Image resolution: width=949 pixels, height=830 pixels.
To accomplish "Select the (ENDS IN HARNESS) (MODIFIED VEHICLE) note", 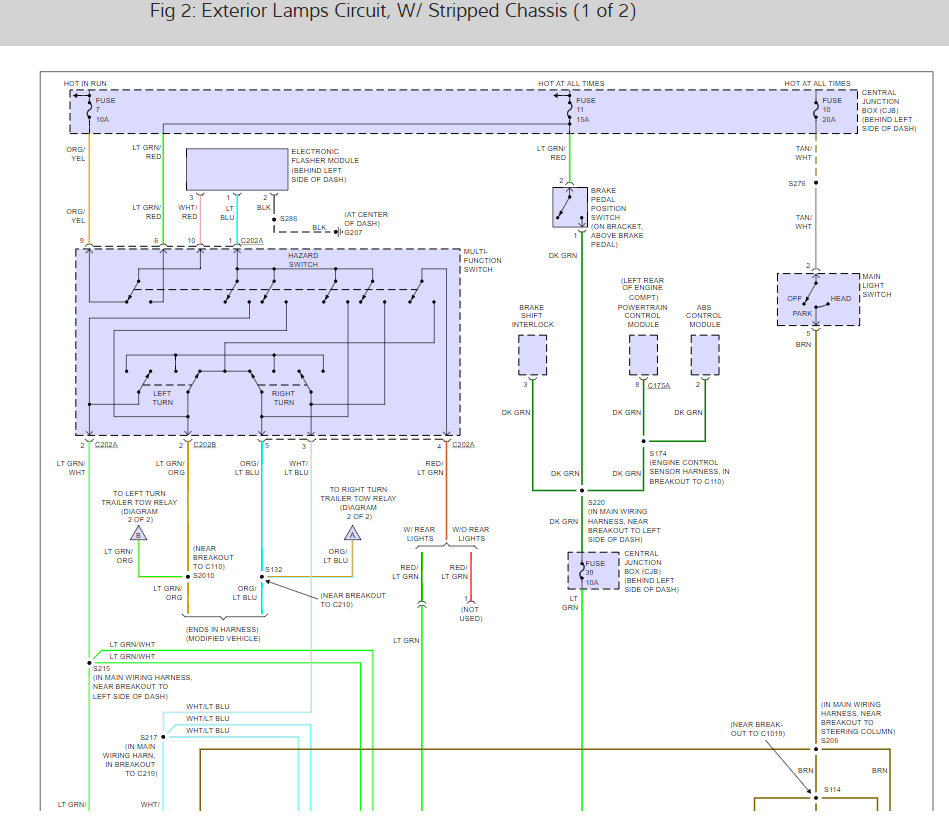I will (x=223, y=634).
